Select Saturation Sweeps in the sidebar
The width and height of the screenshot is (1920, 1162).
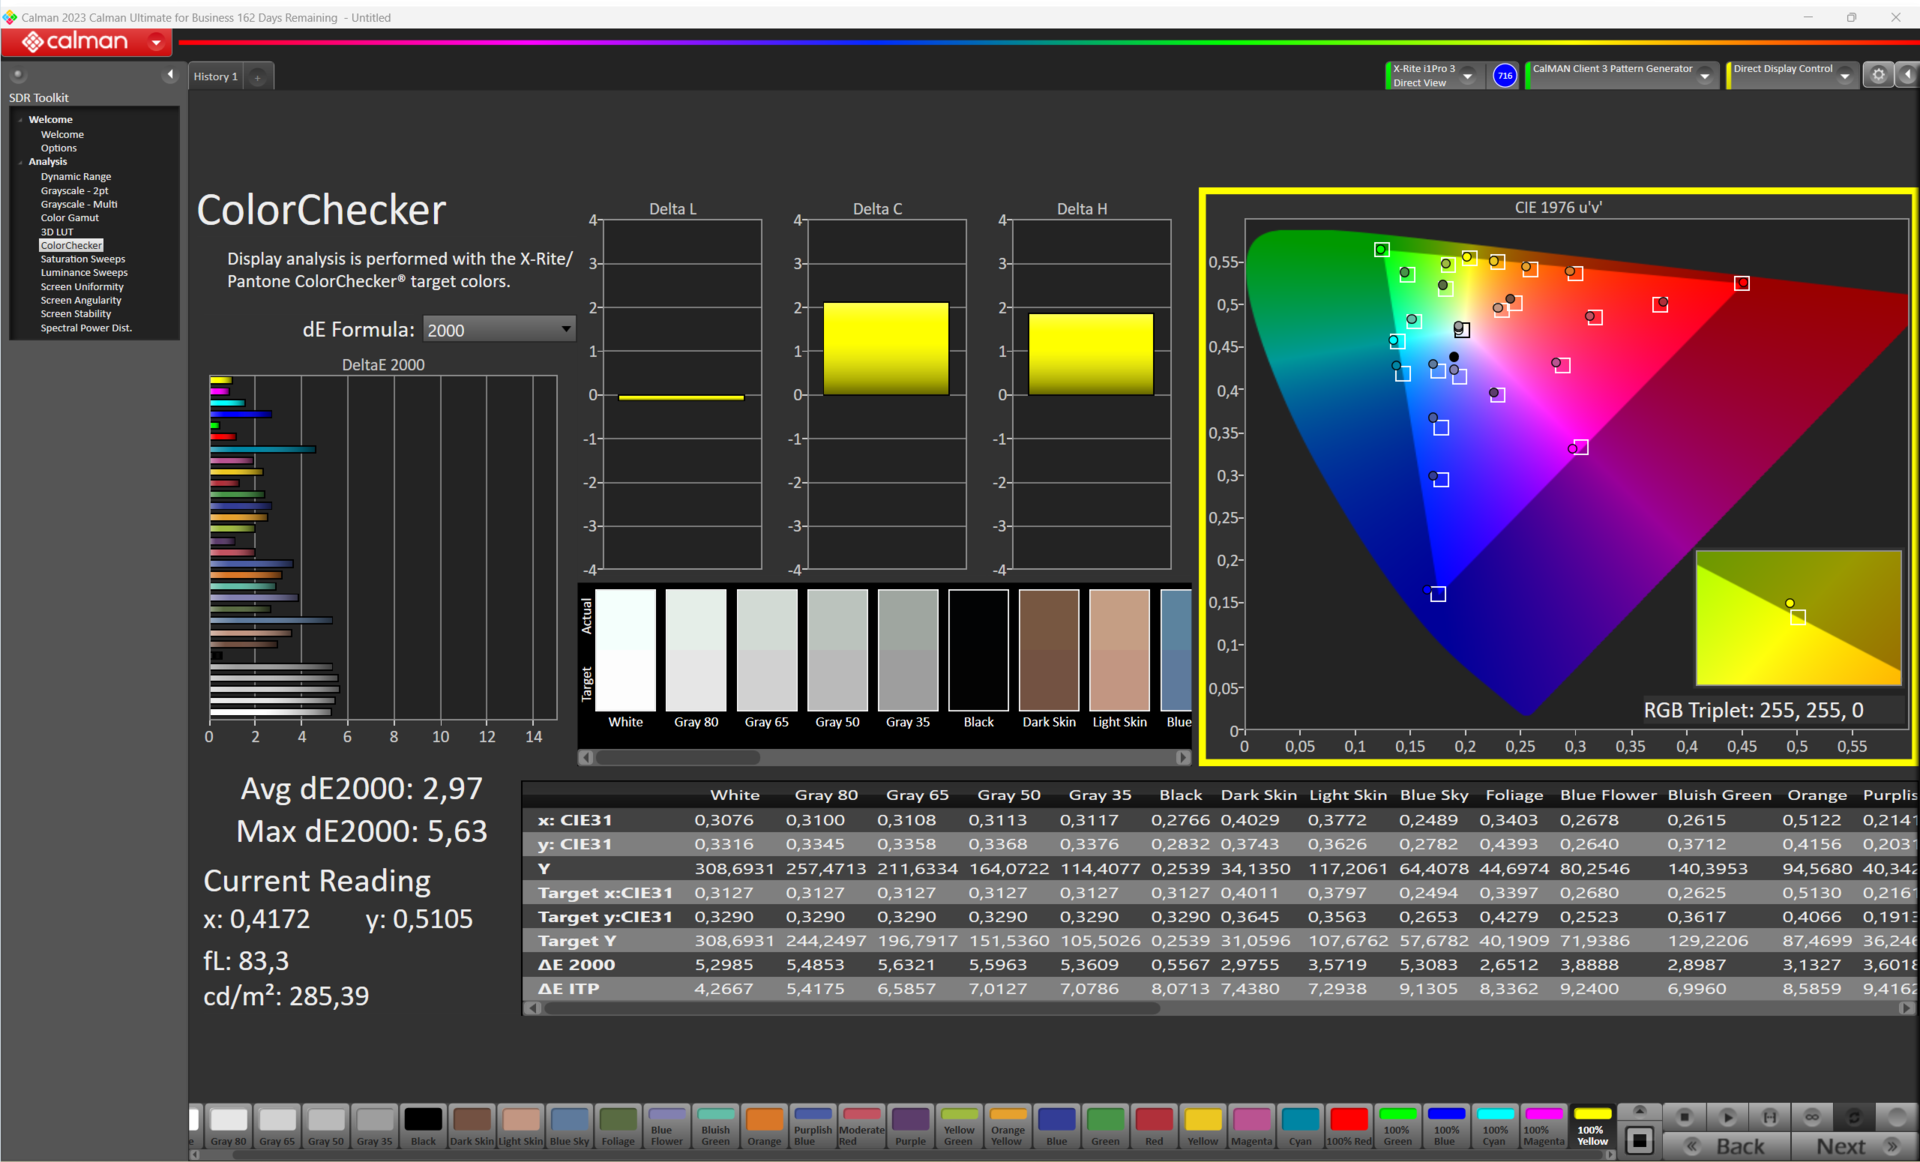pos(83,259)
